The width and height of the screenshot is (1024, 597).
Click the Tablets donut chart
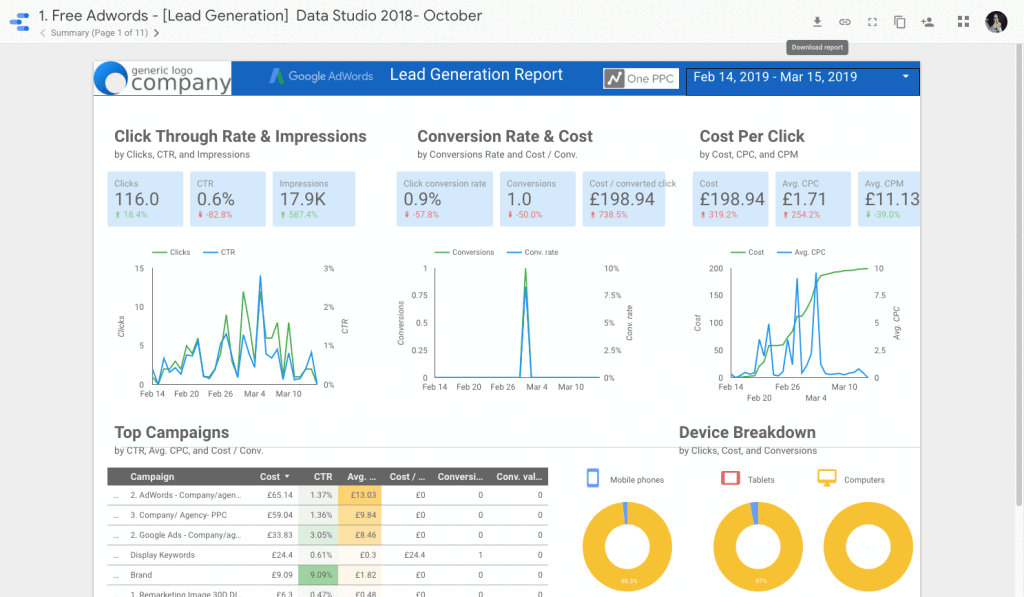(758, 546)
